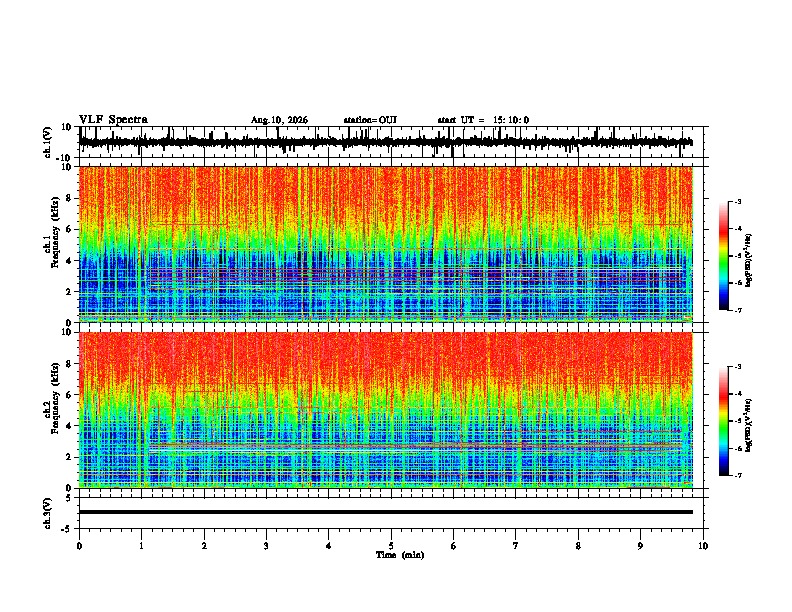Viewport: 792px width, 612px height.
Task: Click the "ch.1(V)" waveform axis label
Action: pyautogui.click(x=48, y=142)
